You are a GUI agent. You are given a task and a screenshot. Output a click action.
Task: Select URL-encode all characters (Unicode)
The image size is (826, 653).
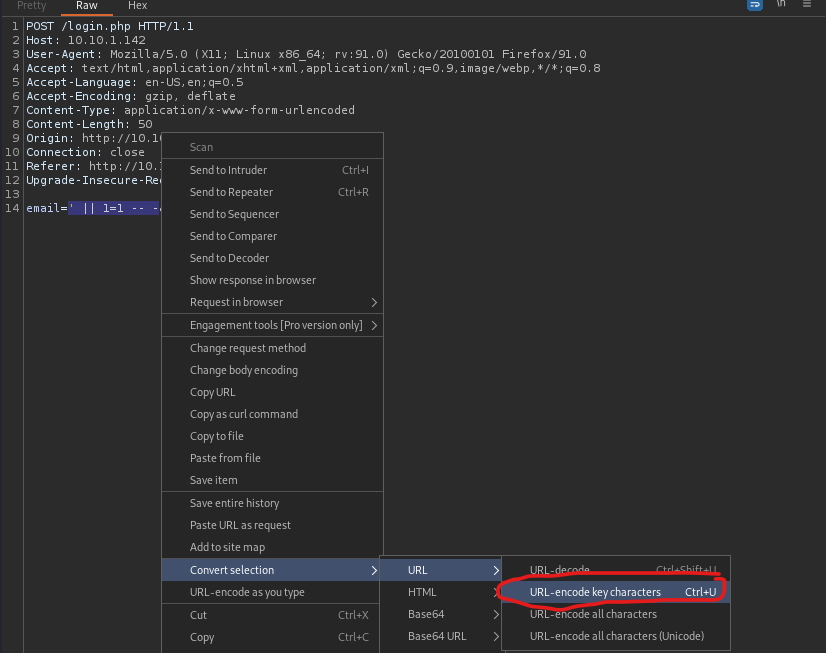click(616, 636)
